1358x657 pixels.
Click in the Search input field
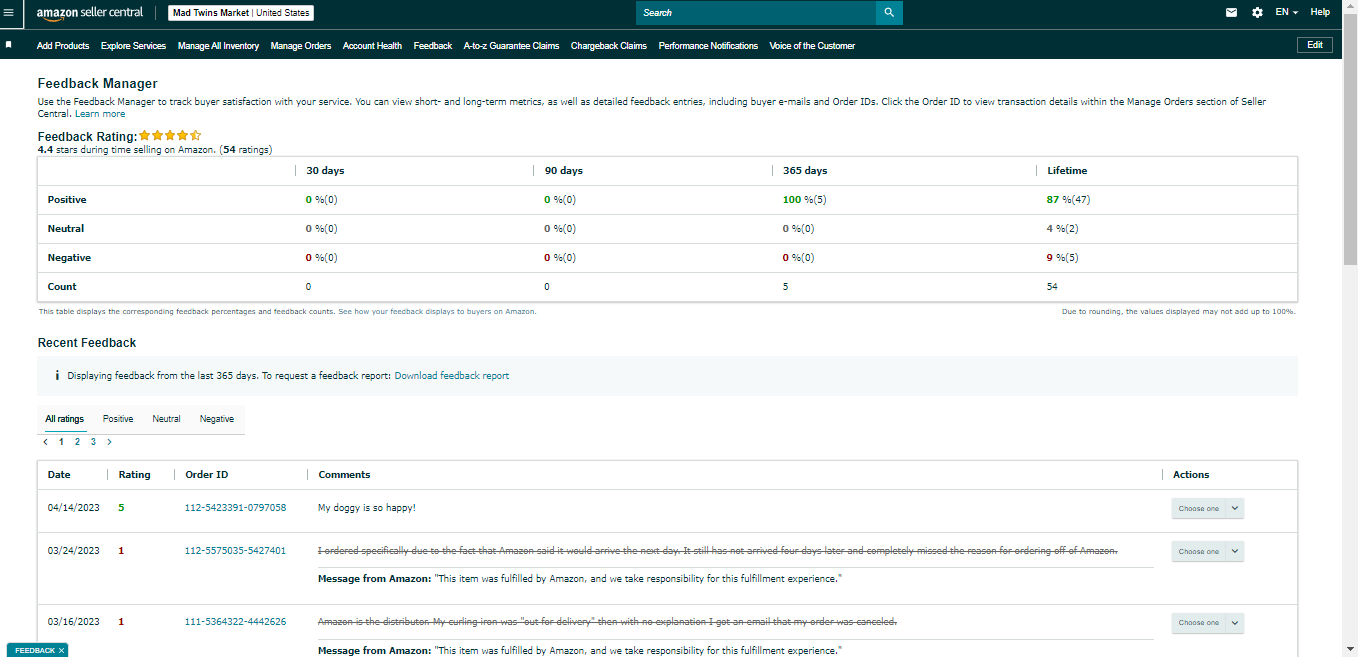tap(756, 13)
